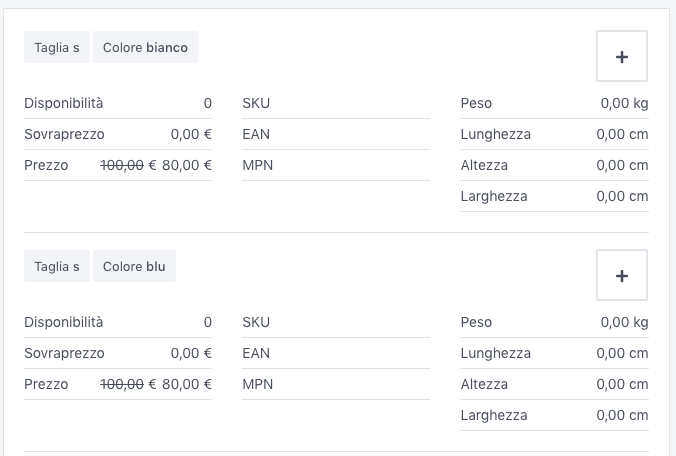Click Altezza row in blu variant
Viewport: 676px width, 456px height.
pos(554,384)
